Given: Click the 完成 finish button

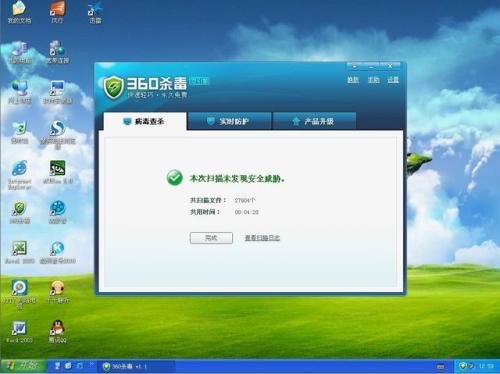Looking at the screenshot, I should [211, 238].
